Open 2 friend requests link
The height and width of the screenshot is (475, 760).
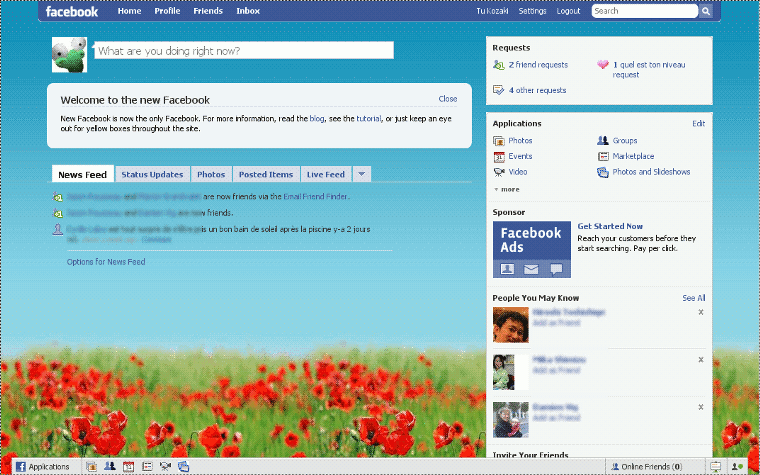pos(538,64)
